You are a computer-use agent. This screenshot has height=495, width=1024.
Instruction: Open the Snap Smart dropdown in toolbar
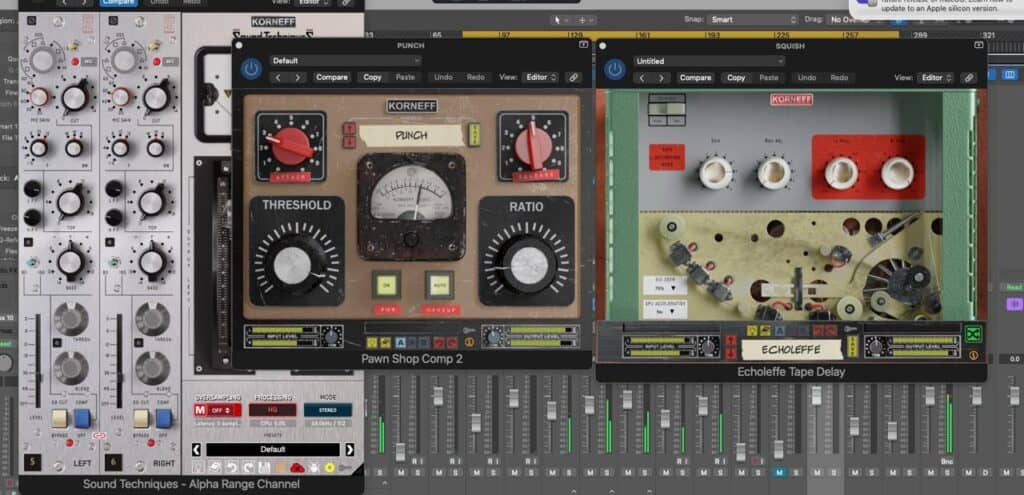click(x=752, y=20)
